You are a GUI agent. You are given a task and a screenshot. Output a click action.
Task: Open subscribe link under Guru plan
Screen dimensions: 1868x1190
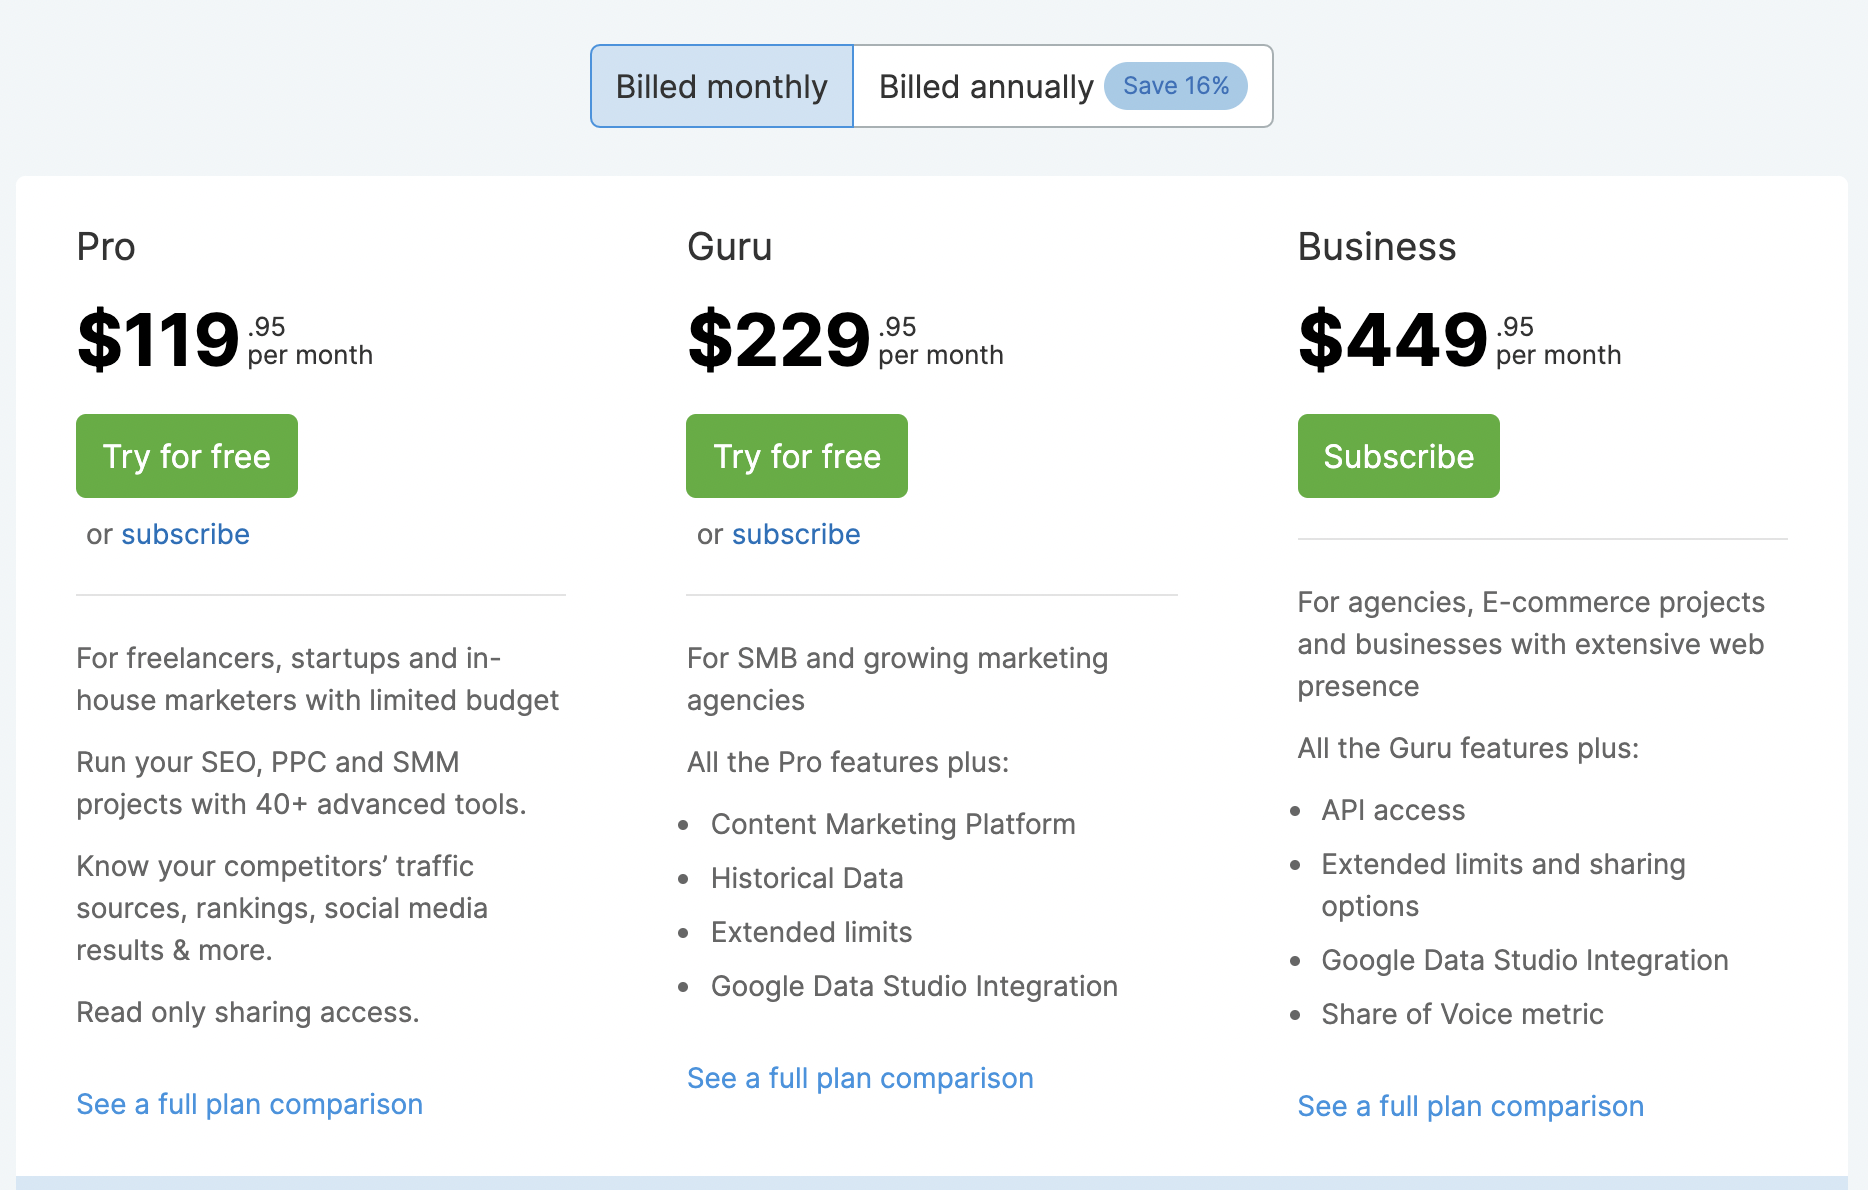point(796,534)
